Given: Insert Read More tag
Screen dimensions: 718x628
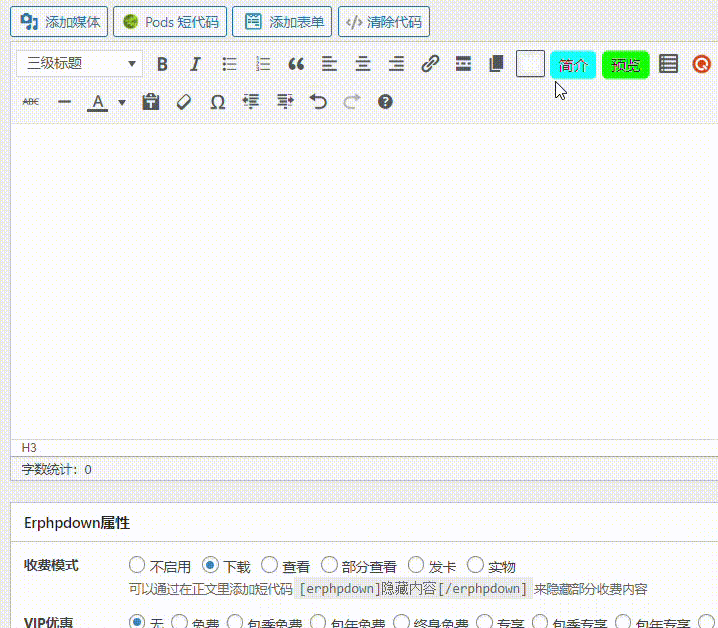Looking at the screenshot, I should pos(463,64).
